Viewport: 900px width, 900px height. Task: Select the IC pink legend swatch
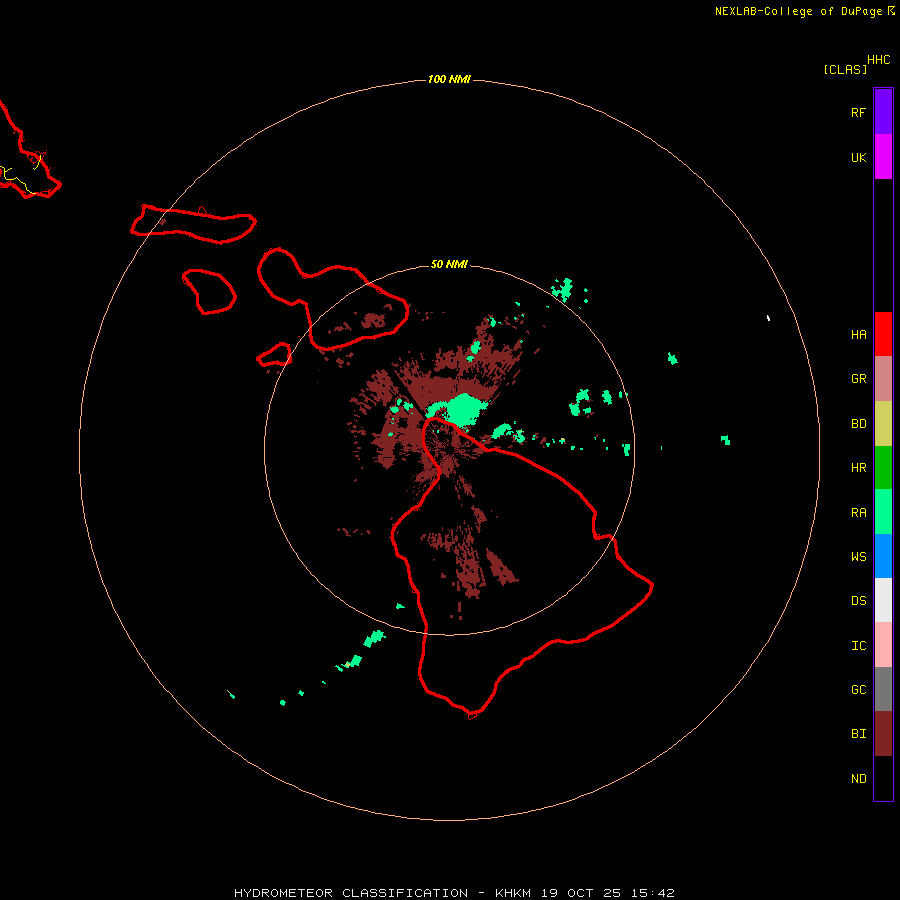click(x=883, y=645)
